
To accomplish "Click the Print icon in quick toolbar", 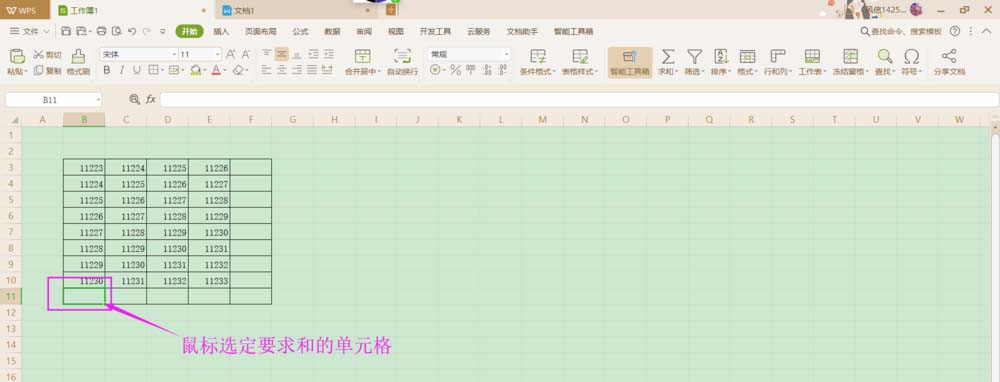I will click(101, 31).
